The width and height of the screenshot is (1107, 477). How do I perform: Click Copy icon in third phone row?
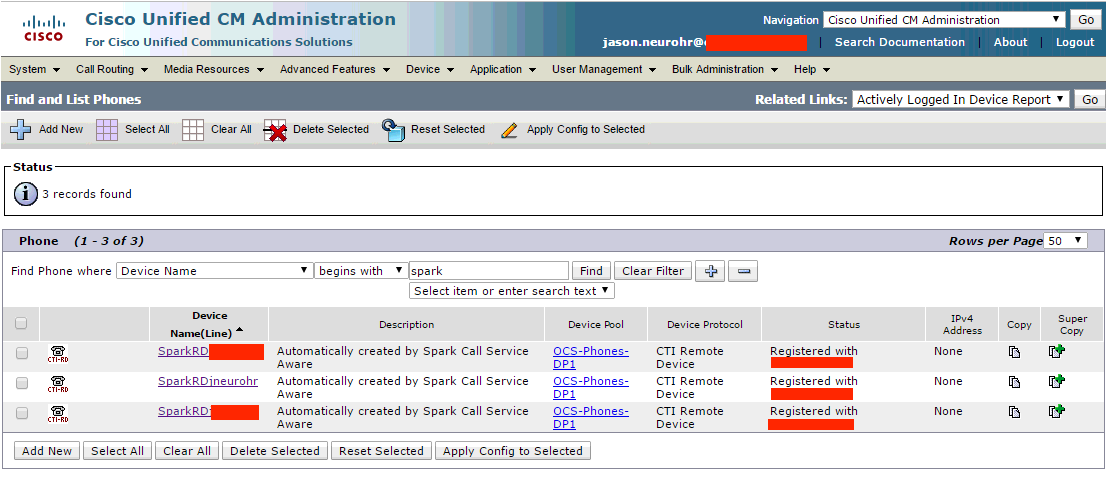1015,412
